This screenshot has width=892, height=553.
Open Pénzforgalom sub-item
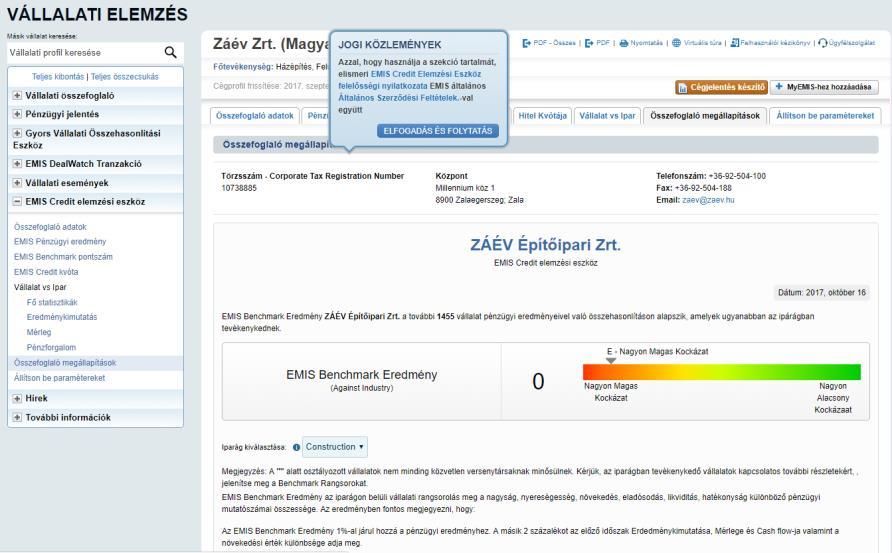click(51, 347)
